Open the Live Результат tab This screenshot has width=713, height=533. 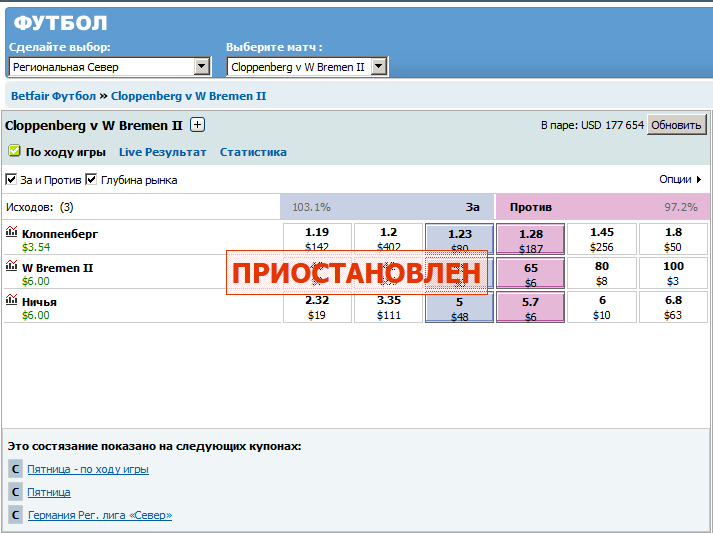click(162, 152)
